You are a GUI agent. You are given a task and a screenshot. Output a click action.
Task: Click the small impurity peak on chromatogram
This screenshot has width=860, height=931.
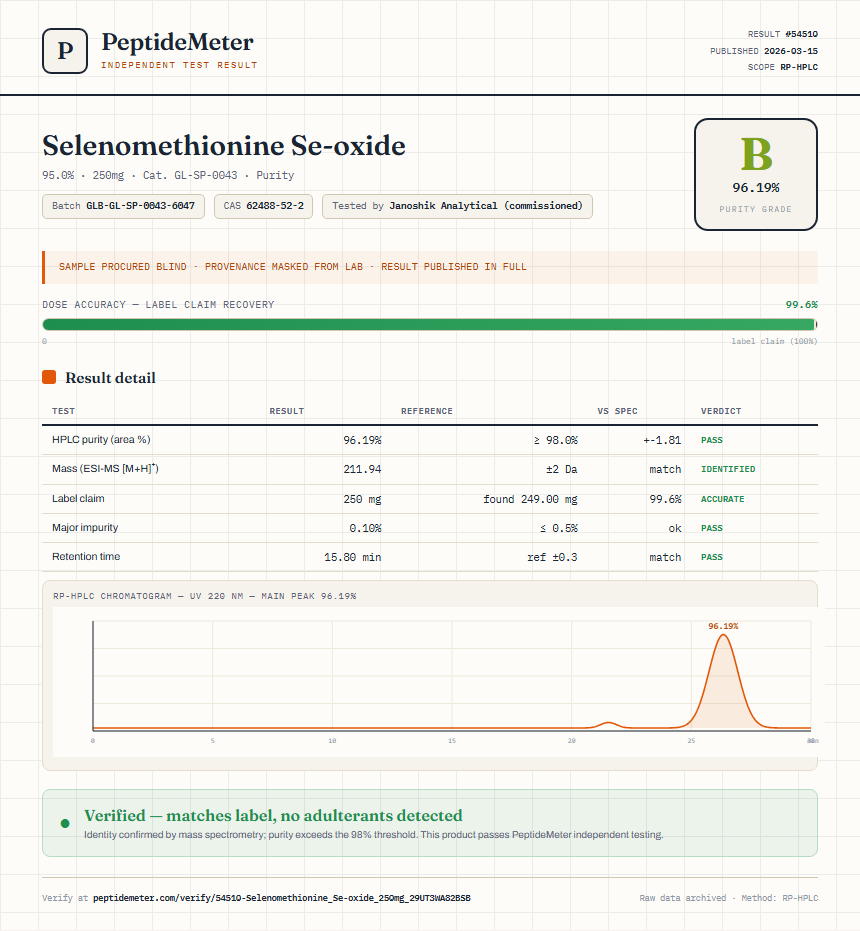click(608, 724)
